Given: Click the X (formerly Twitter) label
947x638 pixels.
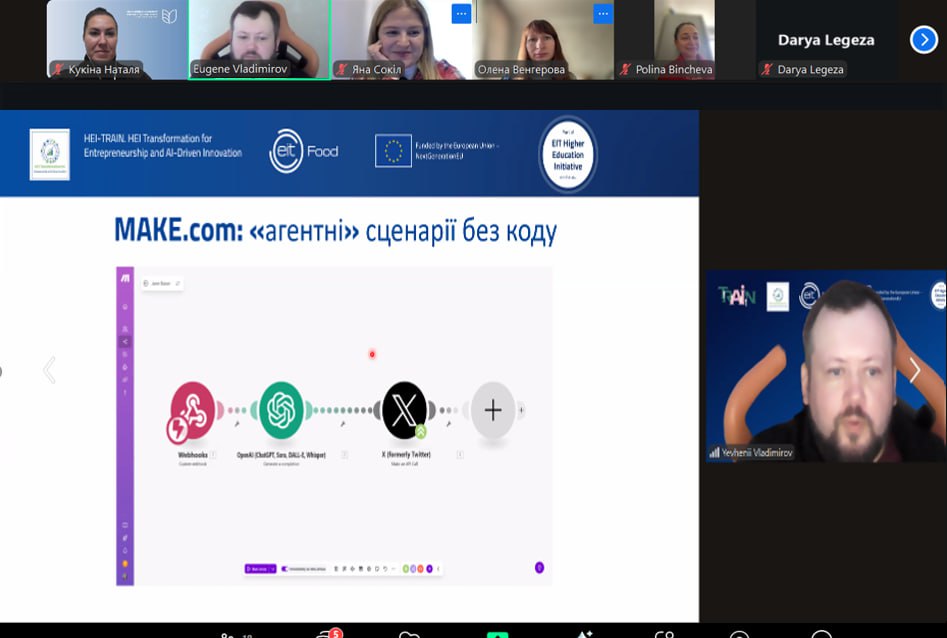Looking at the screenshot, I should (406, 454).
